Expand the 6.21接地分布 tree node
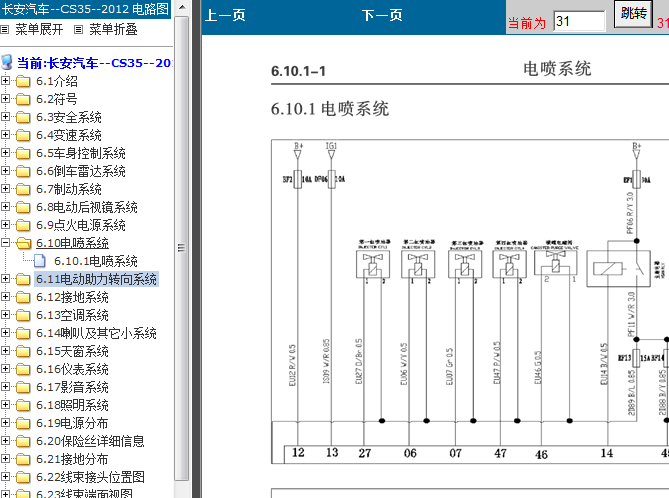 point(6,458)
